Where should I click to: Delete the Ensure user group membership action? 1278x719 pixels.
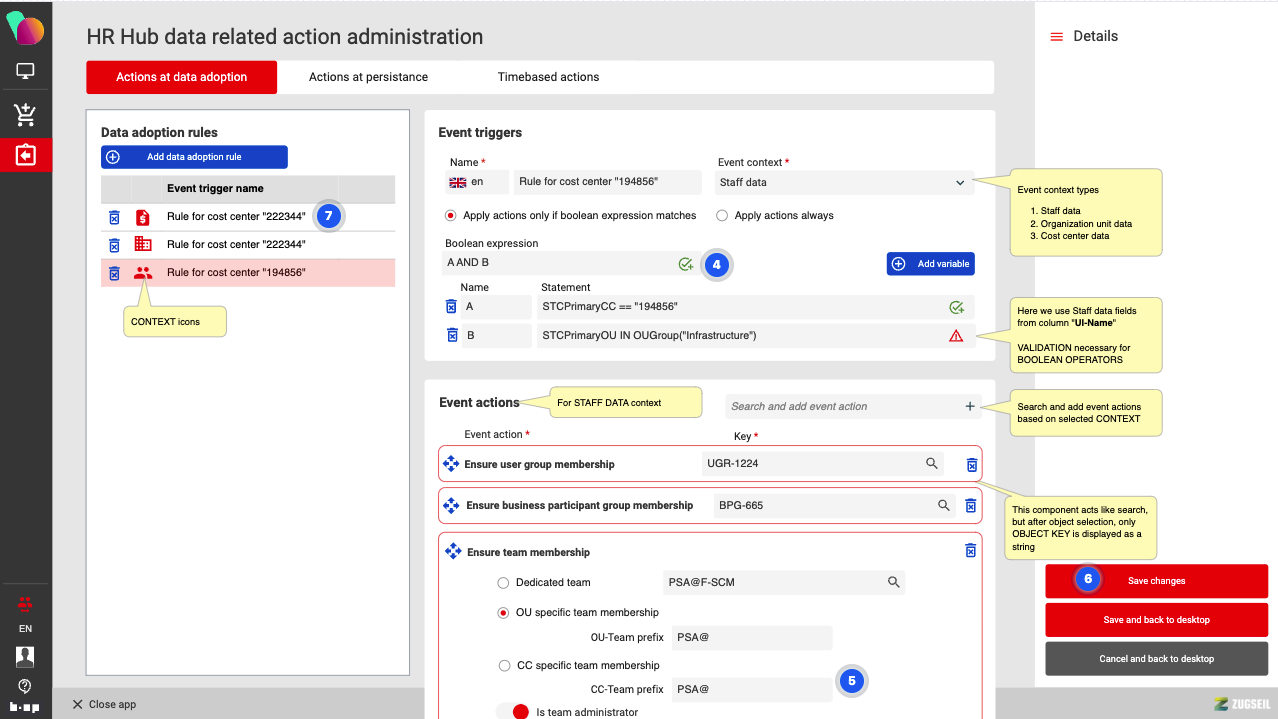point(971,464)
